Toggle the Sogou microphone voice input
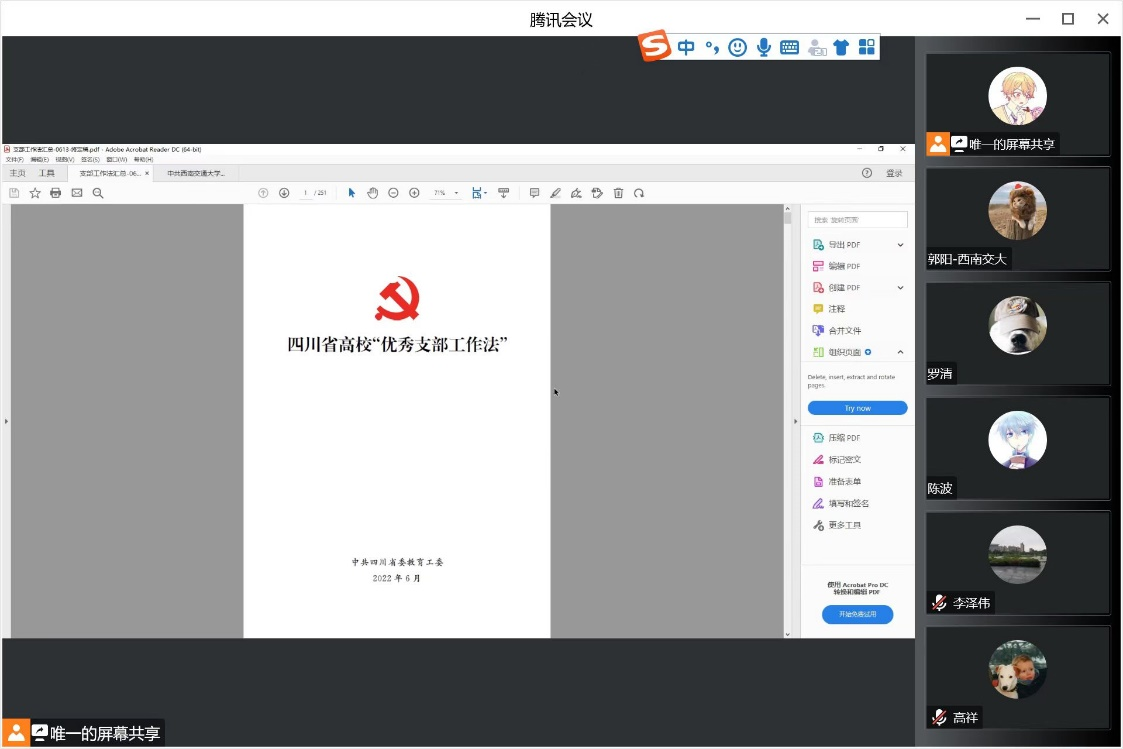Viewport: 1123px width, 749px height. [x=764, y=47]
